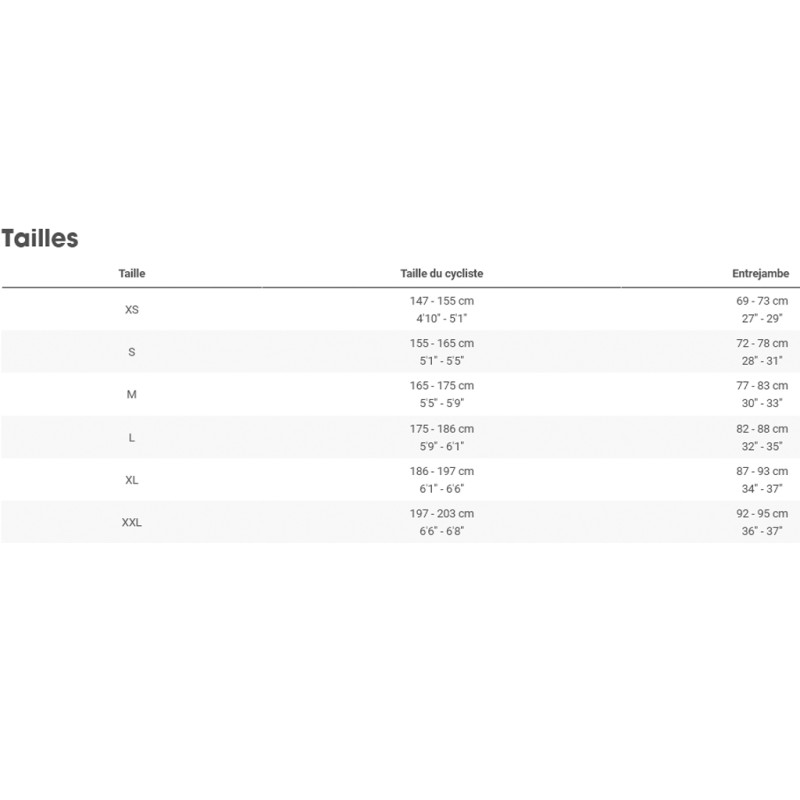Select the 77 - 83 cm inseam value
This screenshot has height=800, width=800.
pyautogui.click(x=761, y=386)
